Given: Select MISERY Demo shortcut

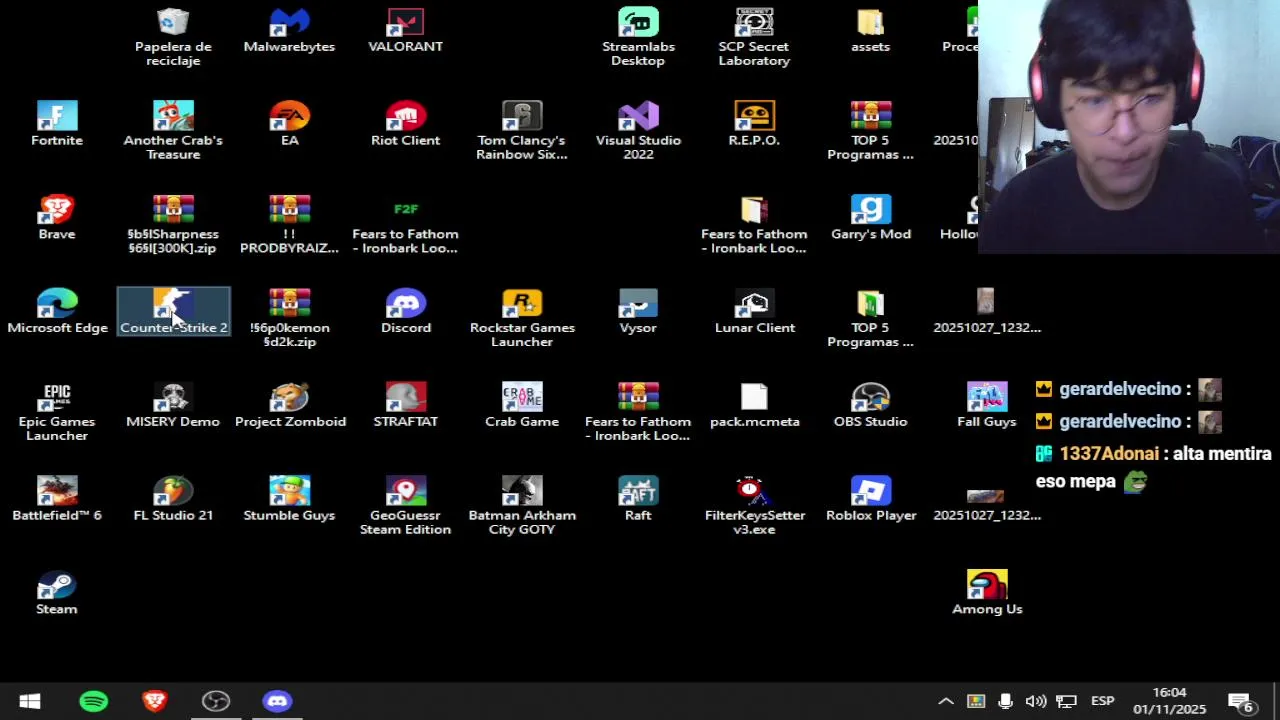Looking at the screenshot, I should tap(173, 406).
